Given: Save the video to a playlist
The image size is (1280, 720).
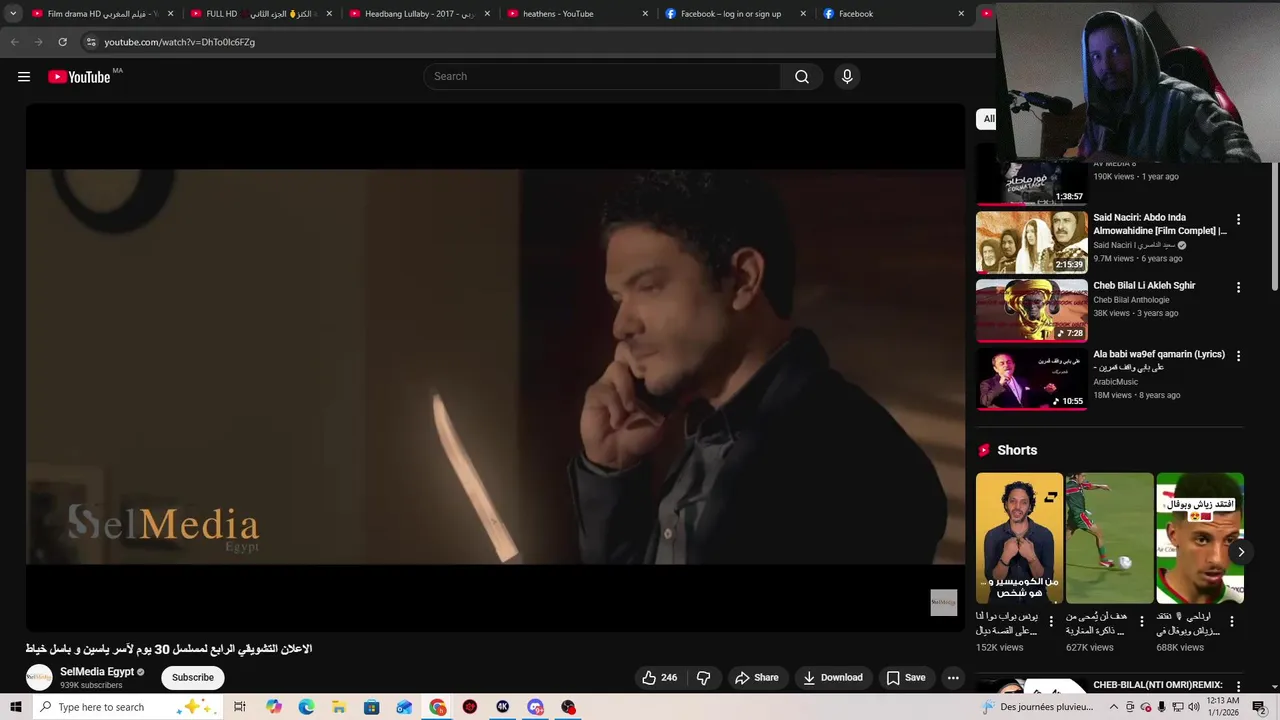Looking at the screenshot, I should [906, 677].
